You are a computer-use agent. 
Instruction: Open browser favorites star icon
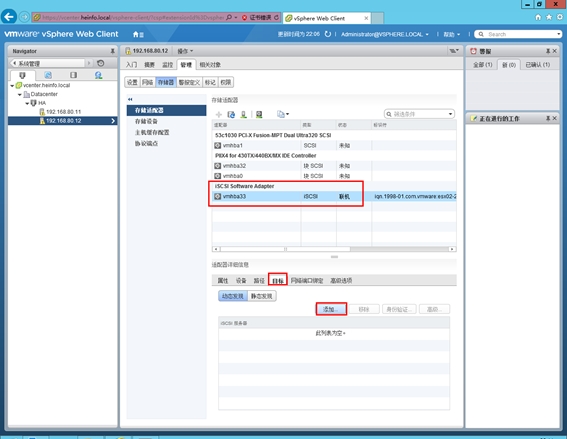[549, 17]
